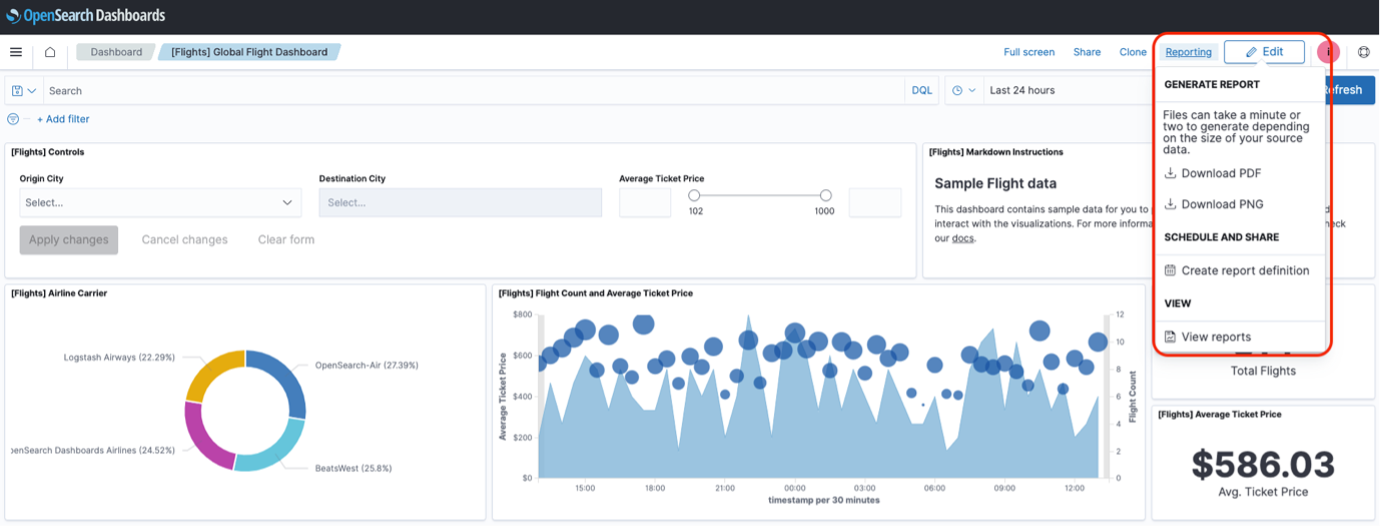This screenshot has width=1384, height=528.
Task: Clone the dashboard
Action: 1133,52
